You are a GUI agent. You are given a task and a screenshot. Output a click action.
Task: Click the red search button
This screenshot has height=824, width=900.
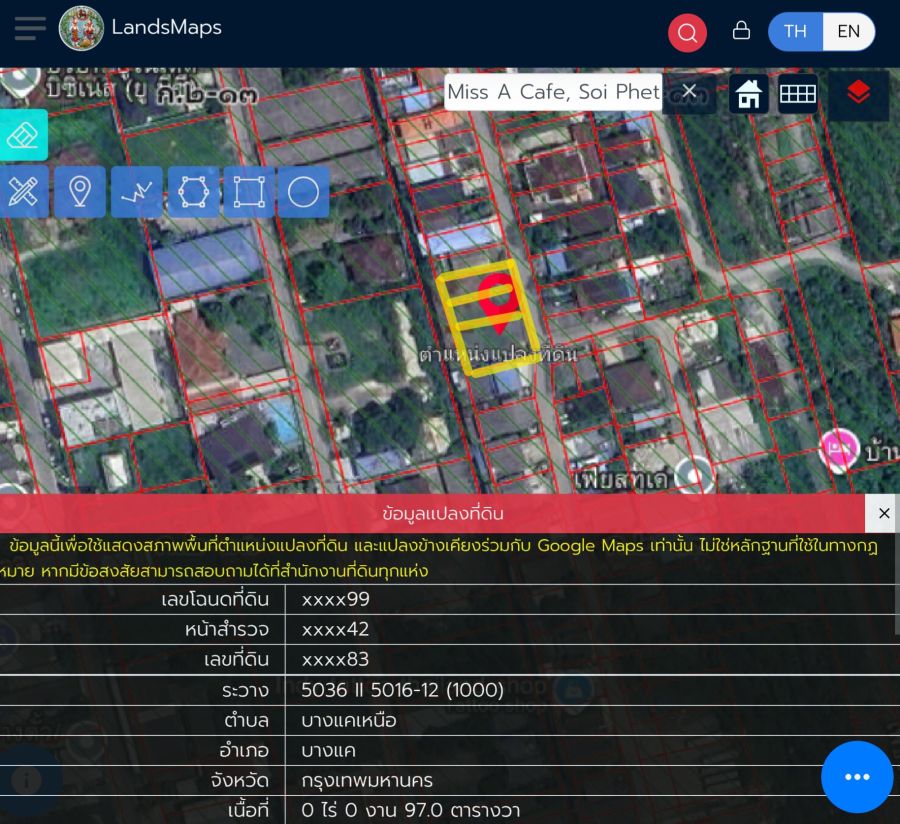(687, 33)
